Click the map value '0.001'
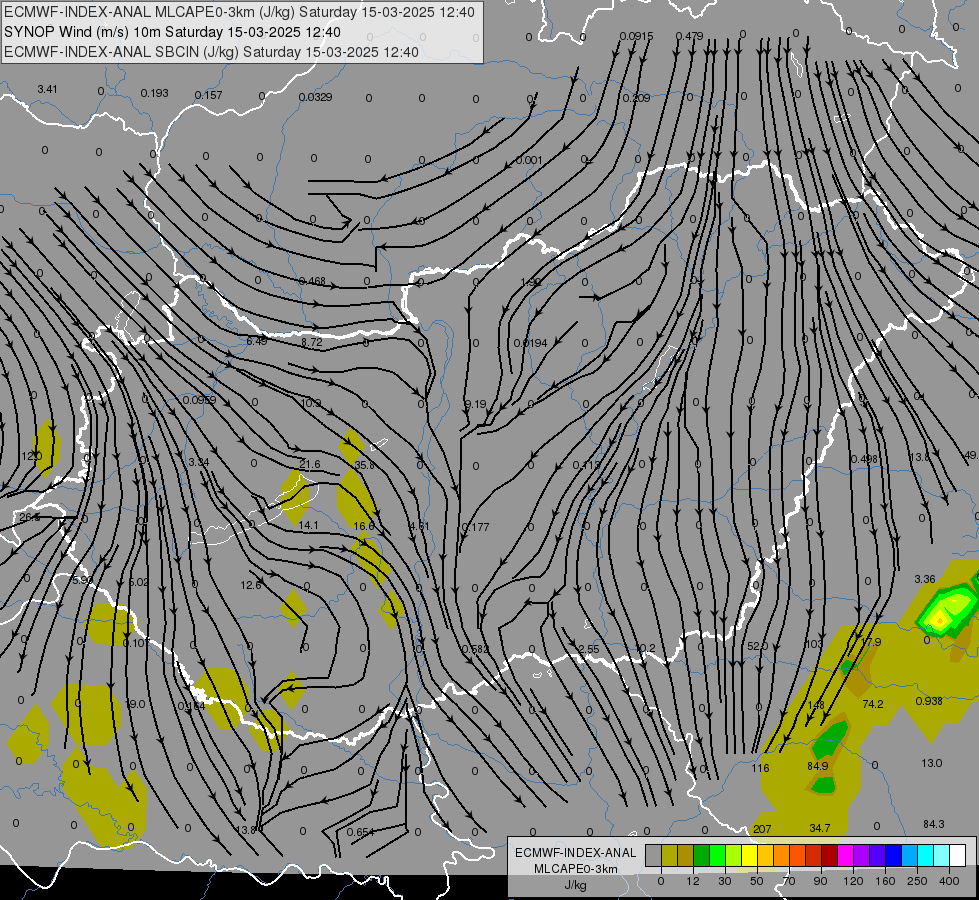This screenshot has width=979, height=900. point(529,161)
